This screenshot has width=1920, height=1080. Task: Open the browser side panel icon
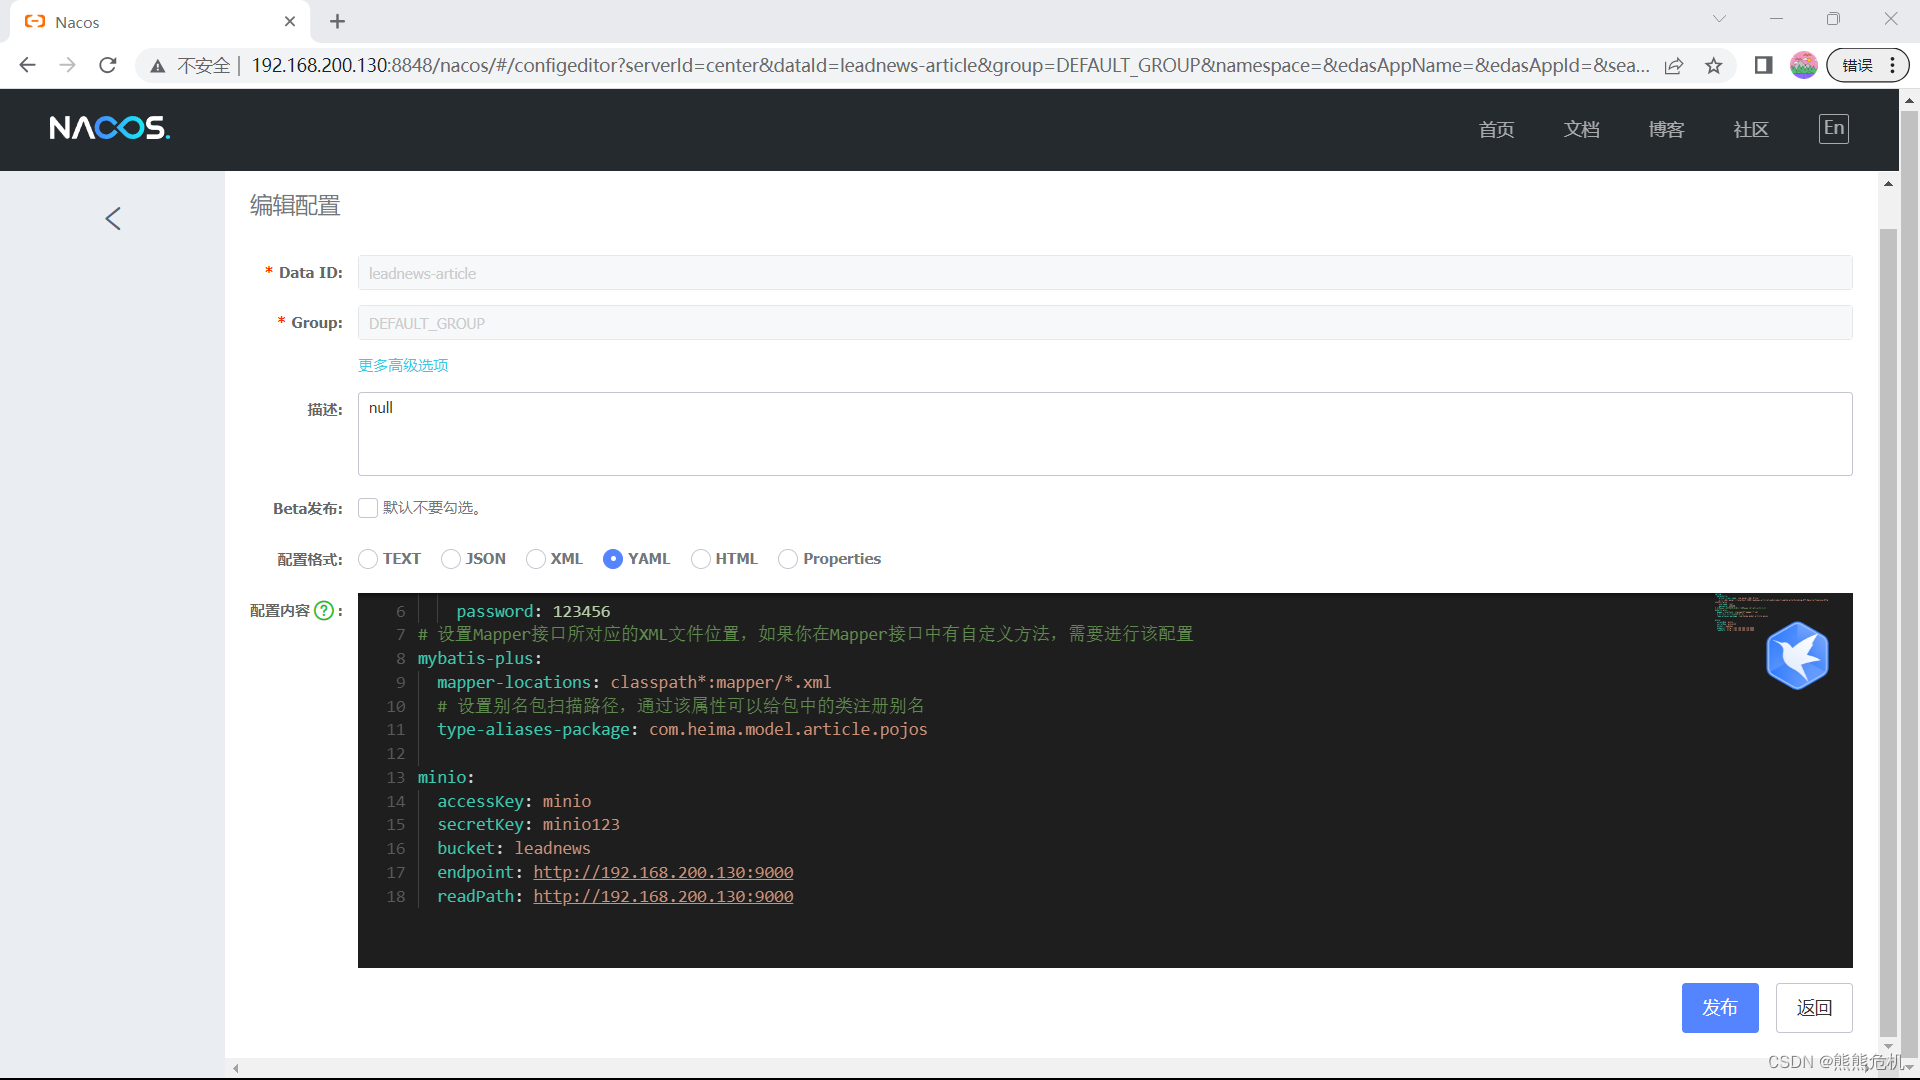pyautogui.click(x=1763, y=66)
